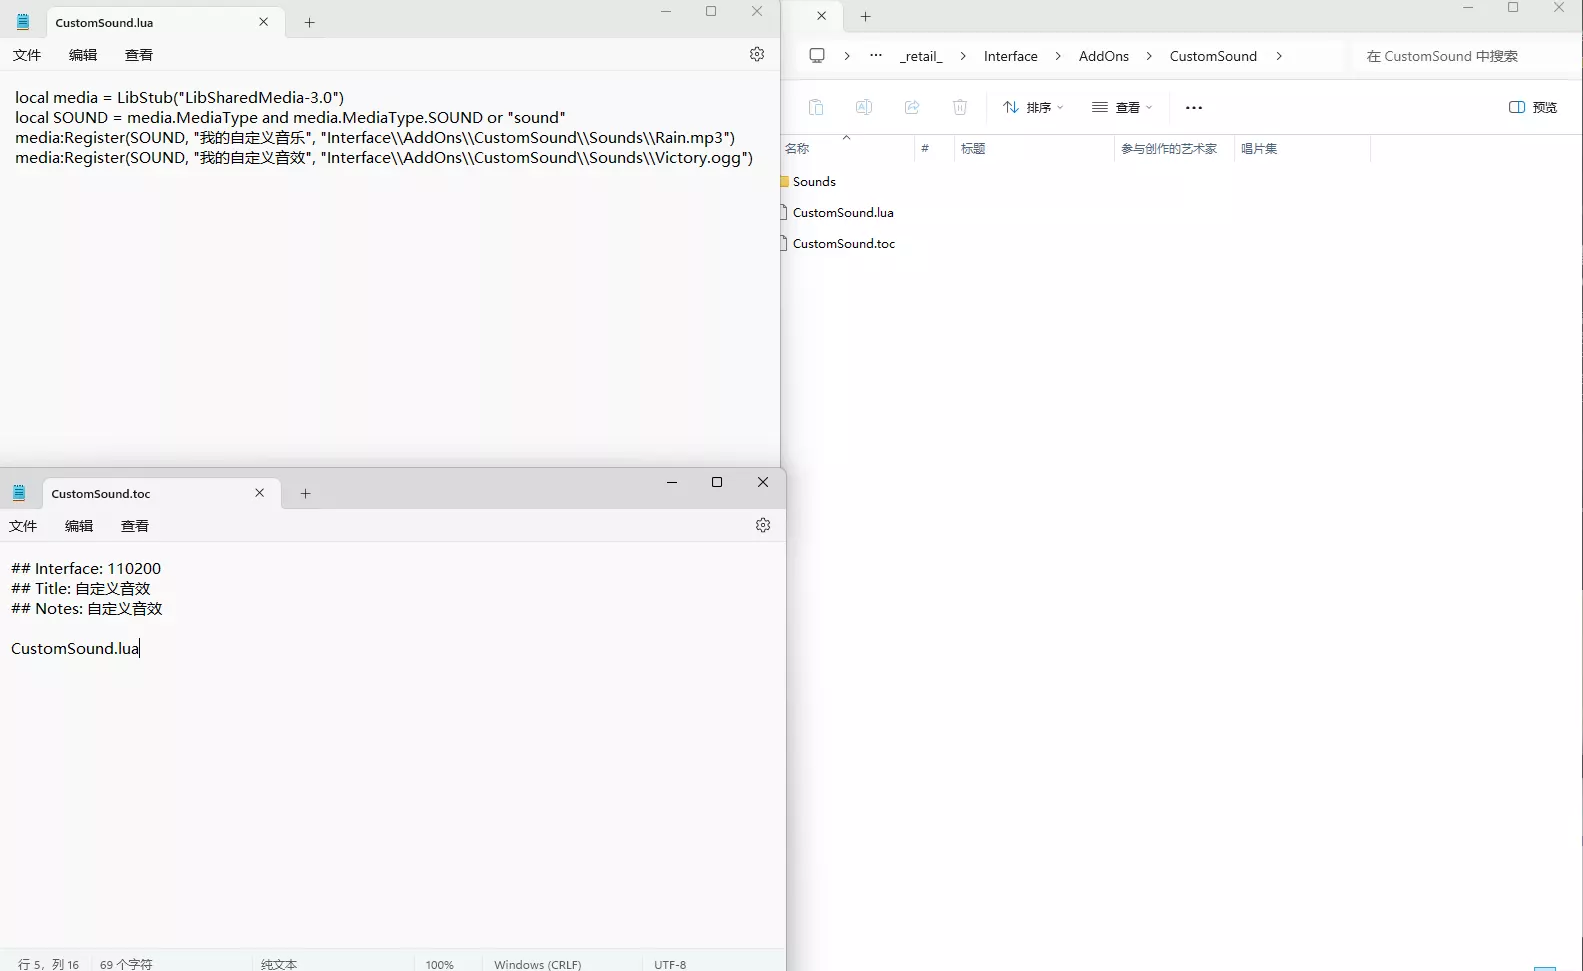
Task: Expand chevron after CustomSound in breadcrumb
Action: tap(1279, 56)
